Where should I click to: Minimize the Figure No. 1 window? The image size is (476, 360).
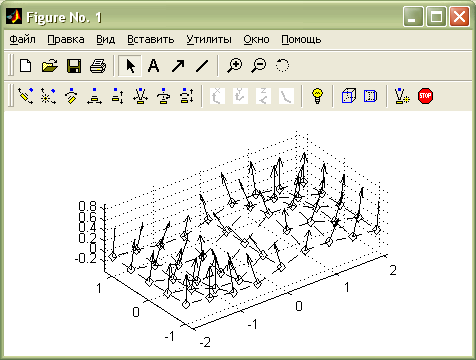pyautogui.click(x=413, y=17)
